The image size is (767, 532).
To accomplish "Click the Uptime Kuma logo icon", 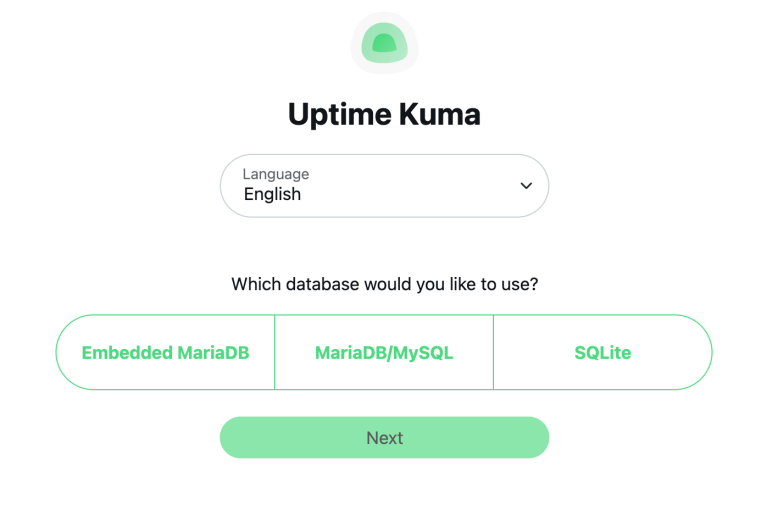I will pyautogui.click(x=384, y=43).
